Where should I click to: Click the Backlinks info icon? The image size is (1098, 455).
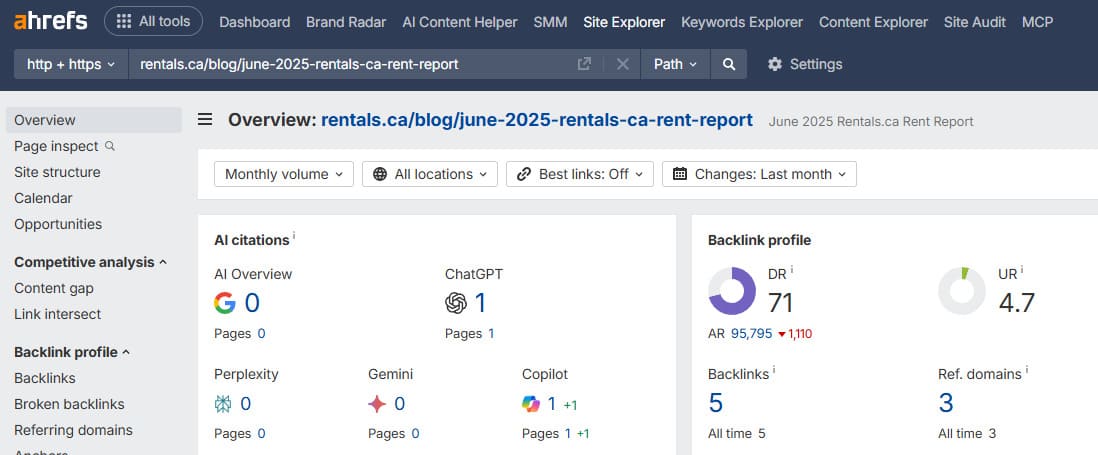point(774,369)
